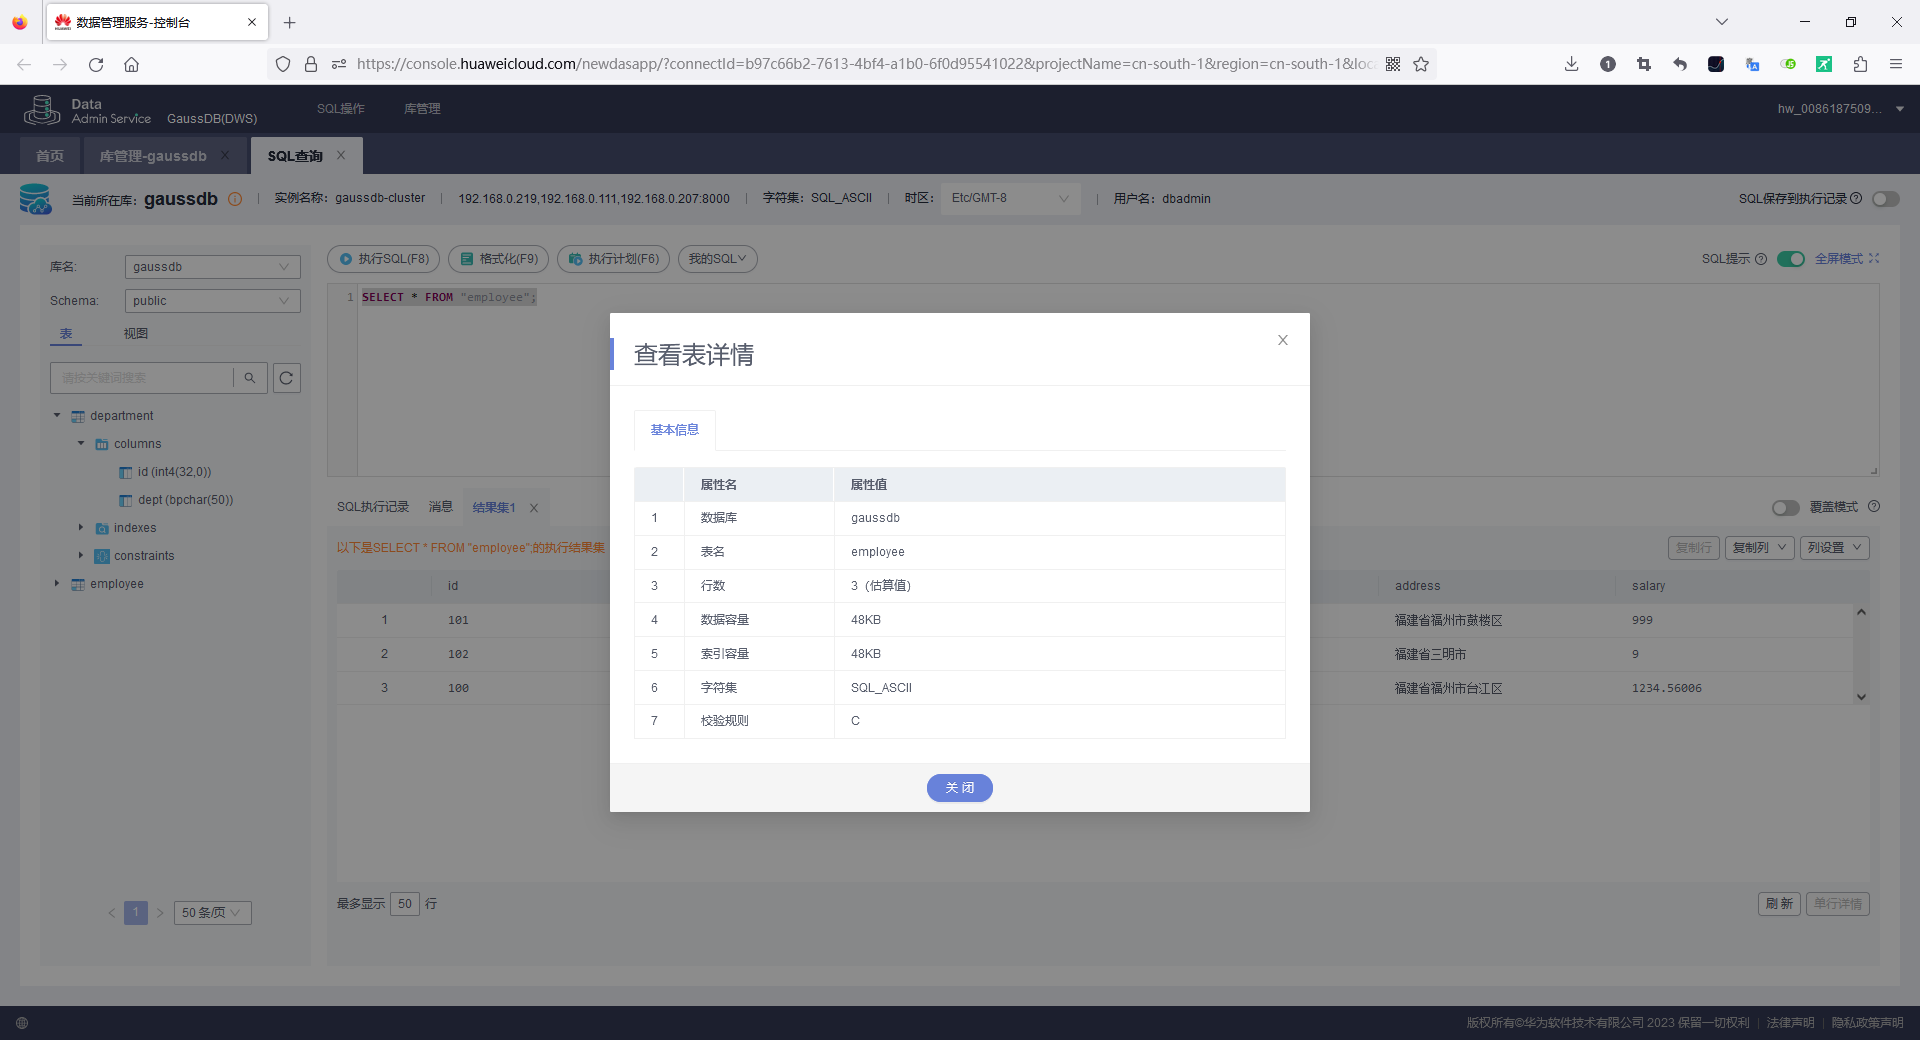Go back to previous browser page
Screen dimensions: 1920x1040
24,64
